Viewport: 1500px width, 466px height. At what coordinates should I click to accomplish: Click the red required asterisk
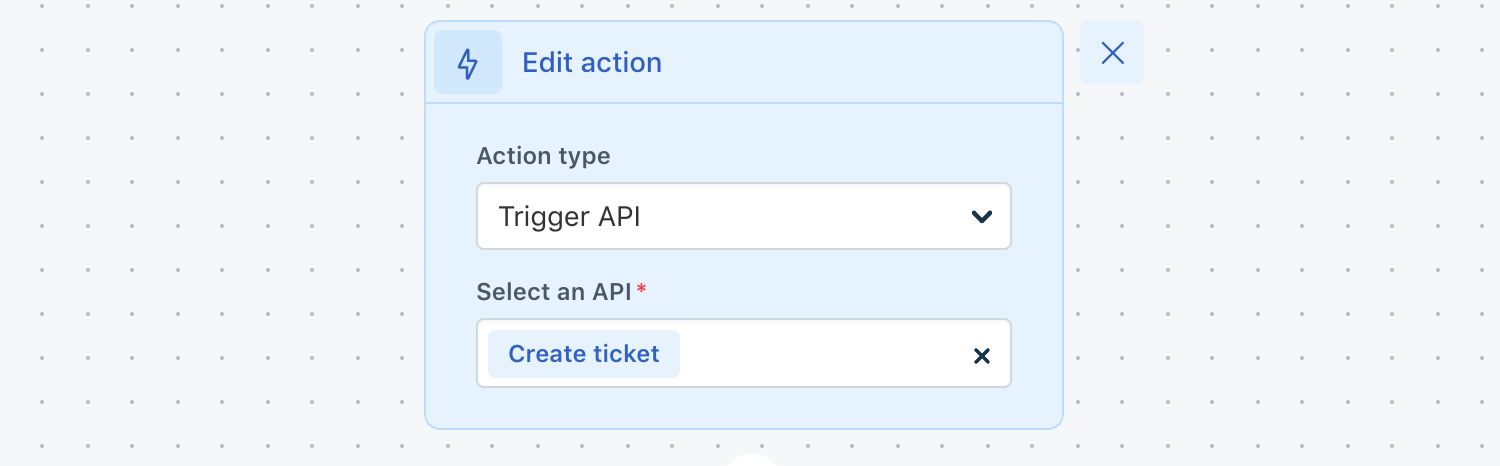tap(641, 289)
